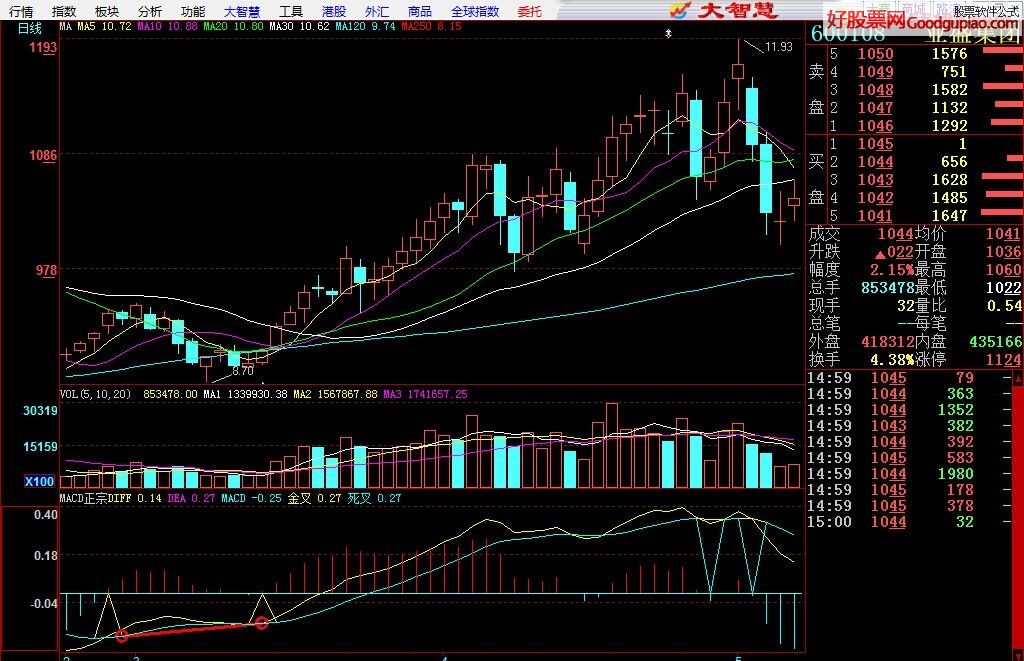Click the 15:00 tick row time
Image resolution: width=1024 pixels, height=661 pixels.
pos(829,522)
